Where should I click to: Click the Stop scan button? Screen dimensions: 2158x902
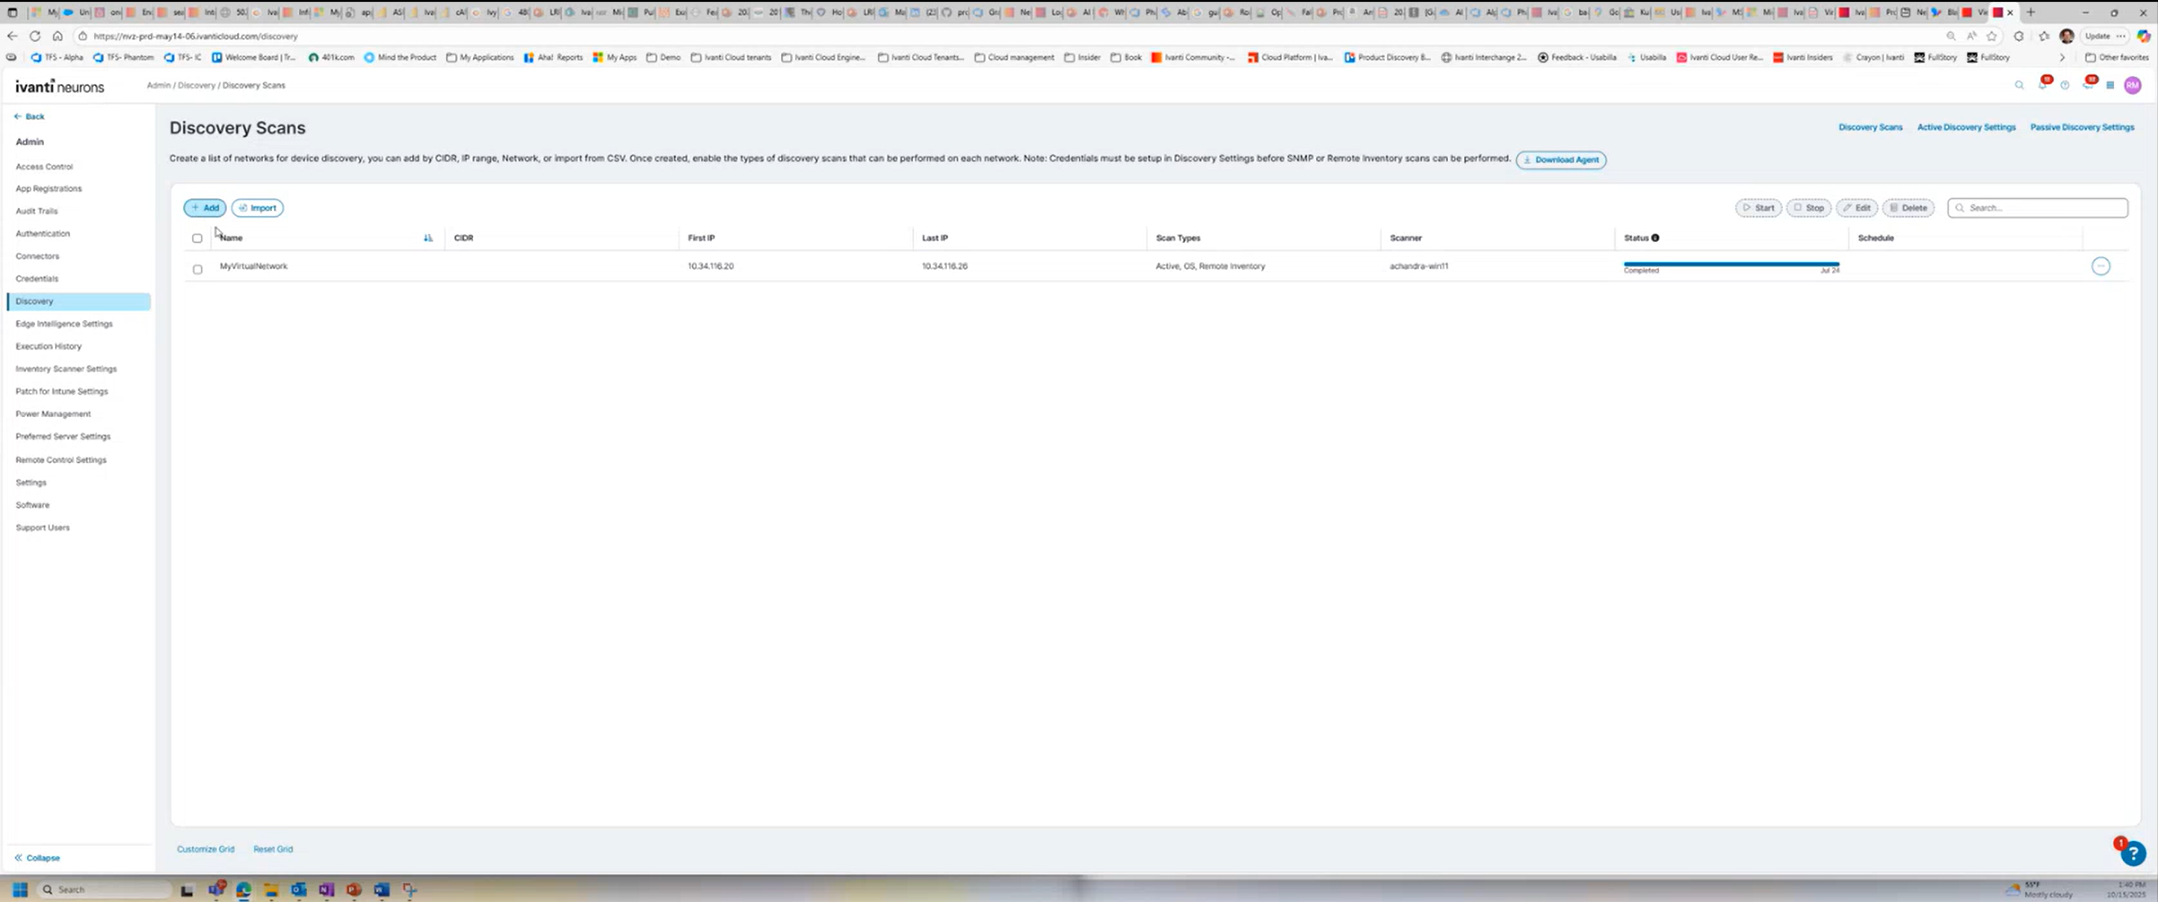click(x=1808, y=208)
